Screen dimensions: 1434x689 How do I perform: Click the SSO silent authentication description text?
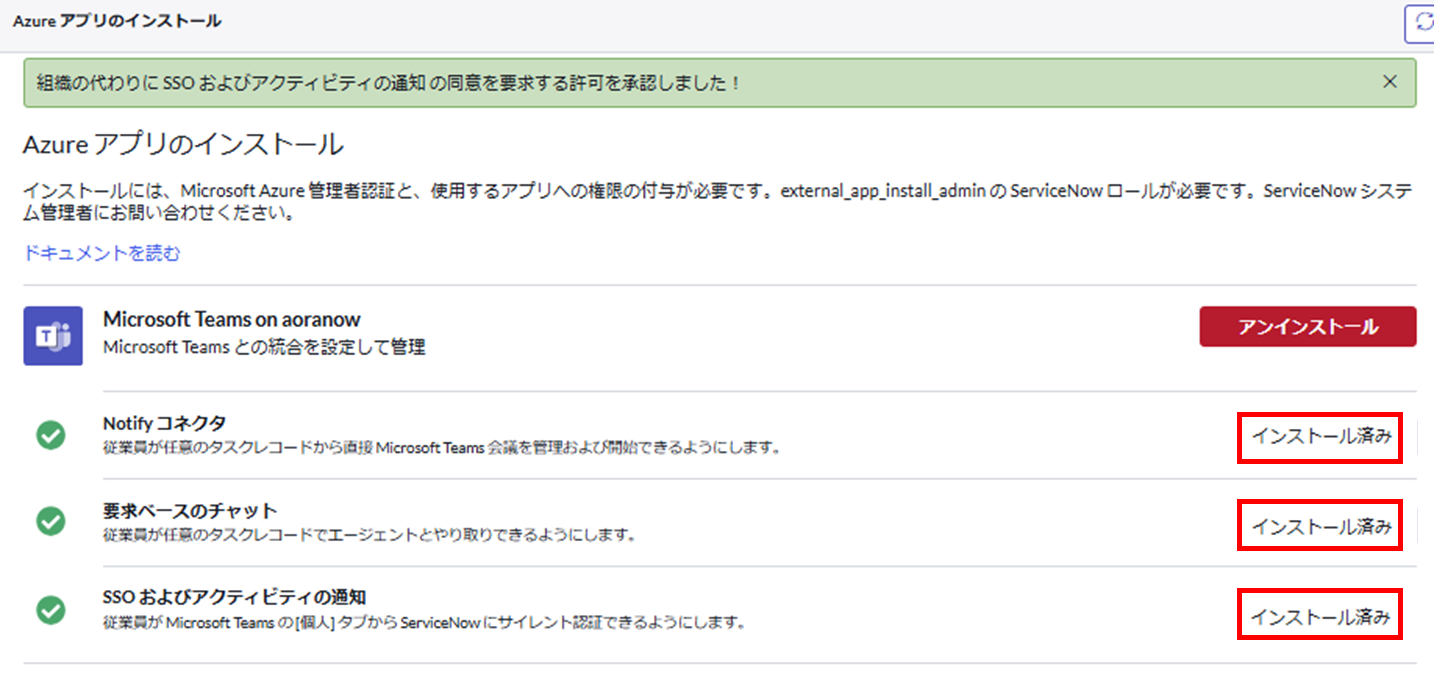pos(425,623)
